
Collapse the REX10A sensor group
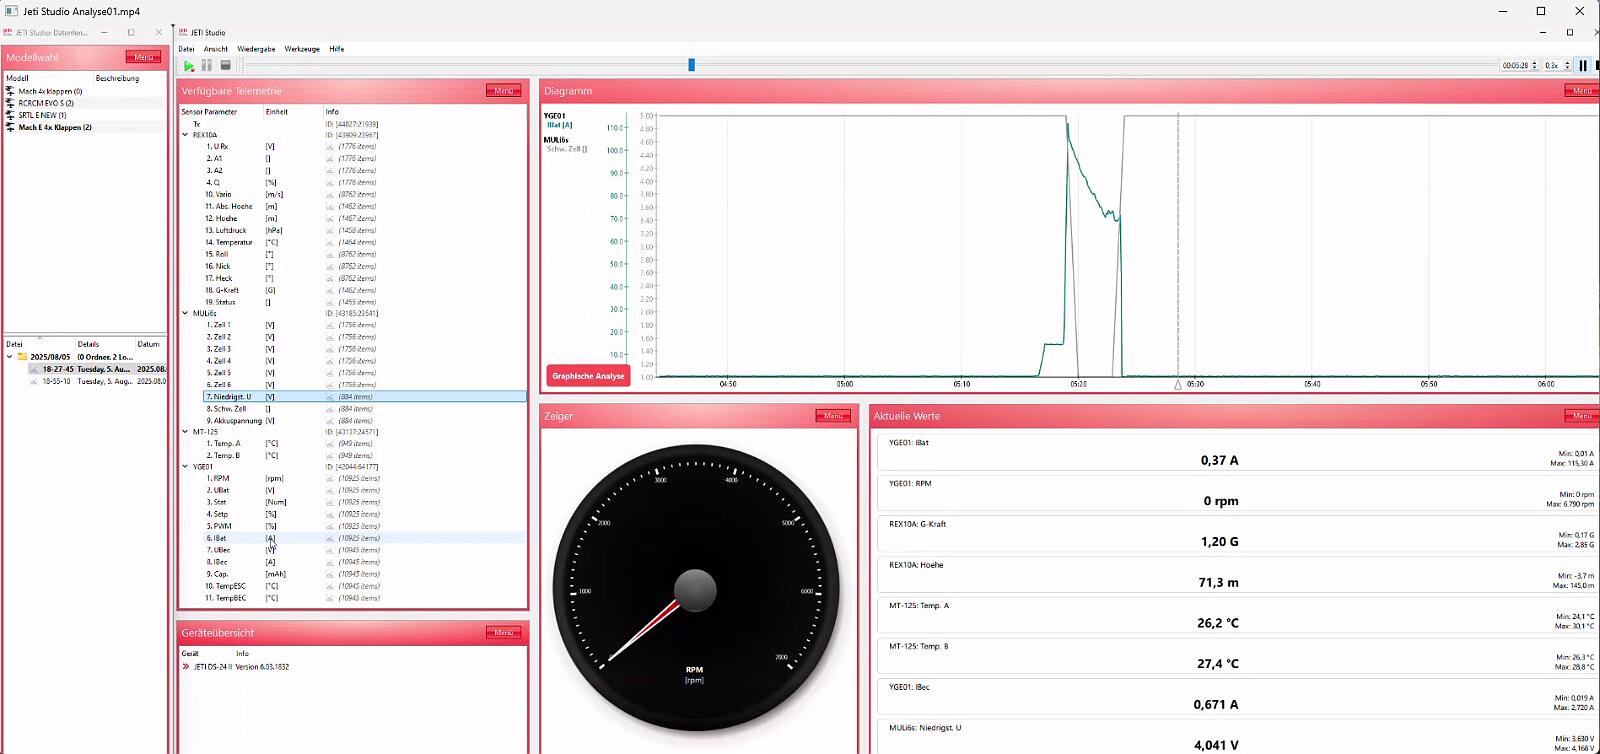[x=185, y=135]
